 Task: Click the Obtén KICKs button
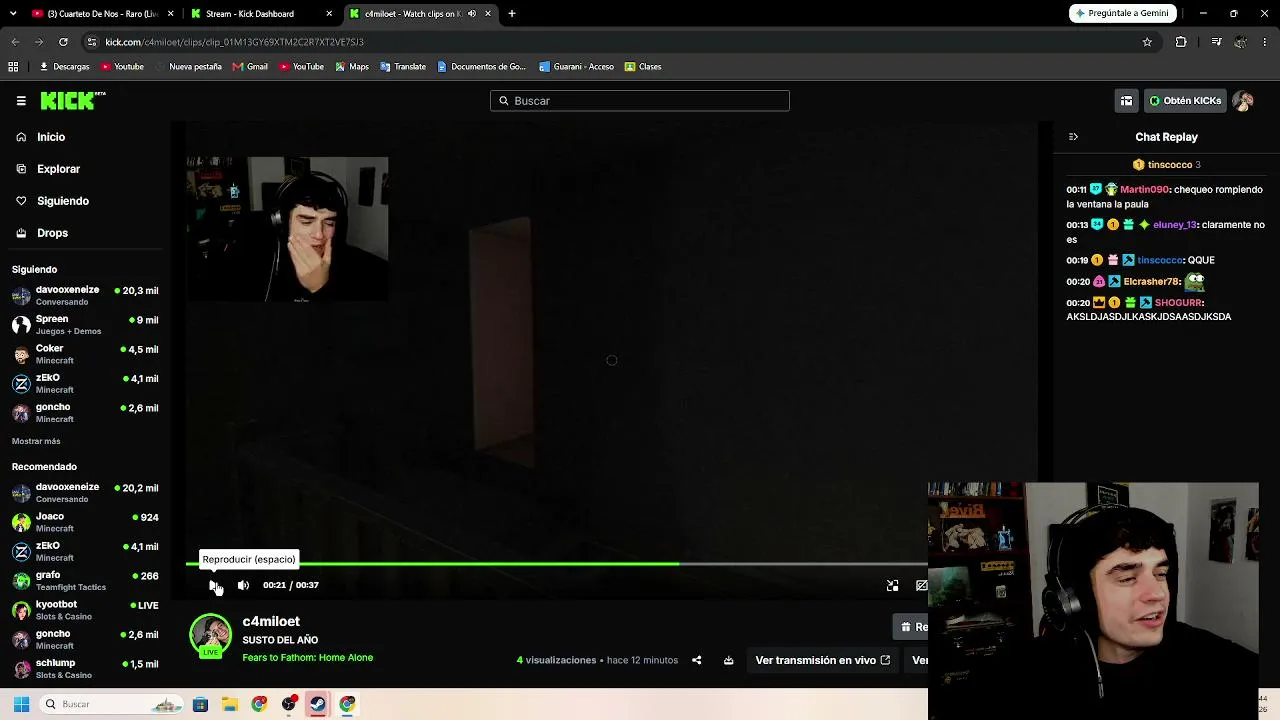point(1185,100)
